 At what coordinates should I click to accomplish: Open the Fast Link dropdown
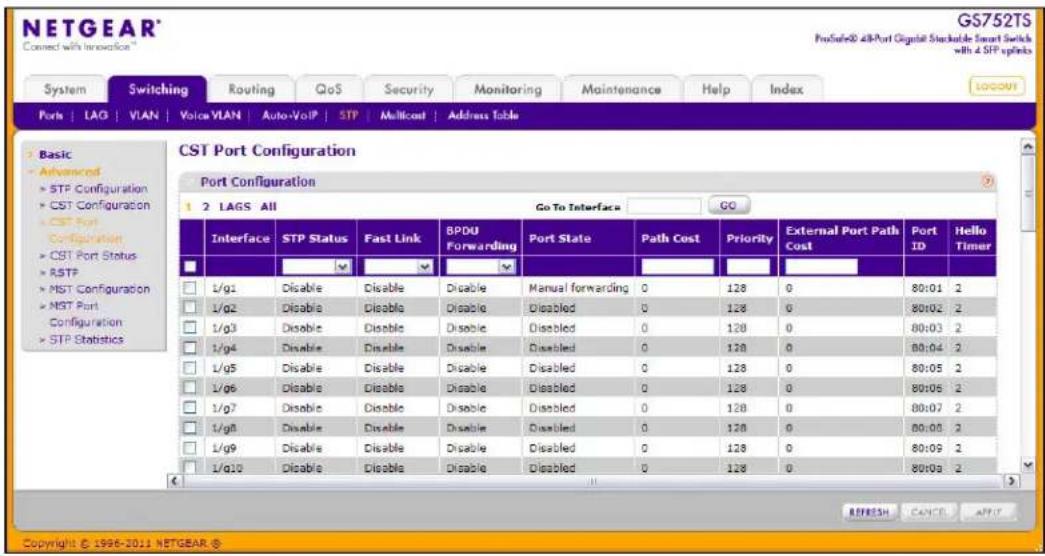tap(399, 267)
